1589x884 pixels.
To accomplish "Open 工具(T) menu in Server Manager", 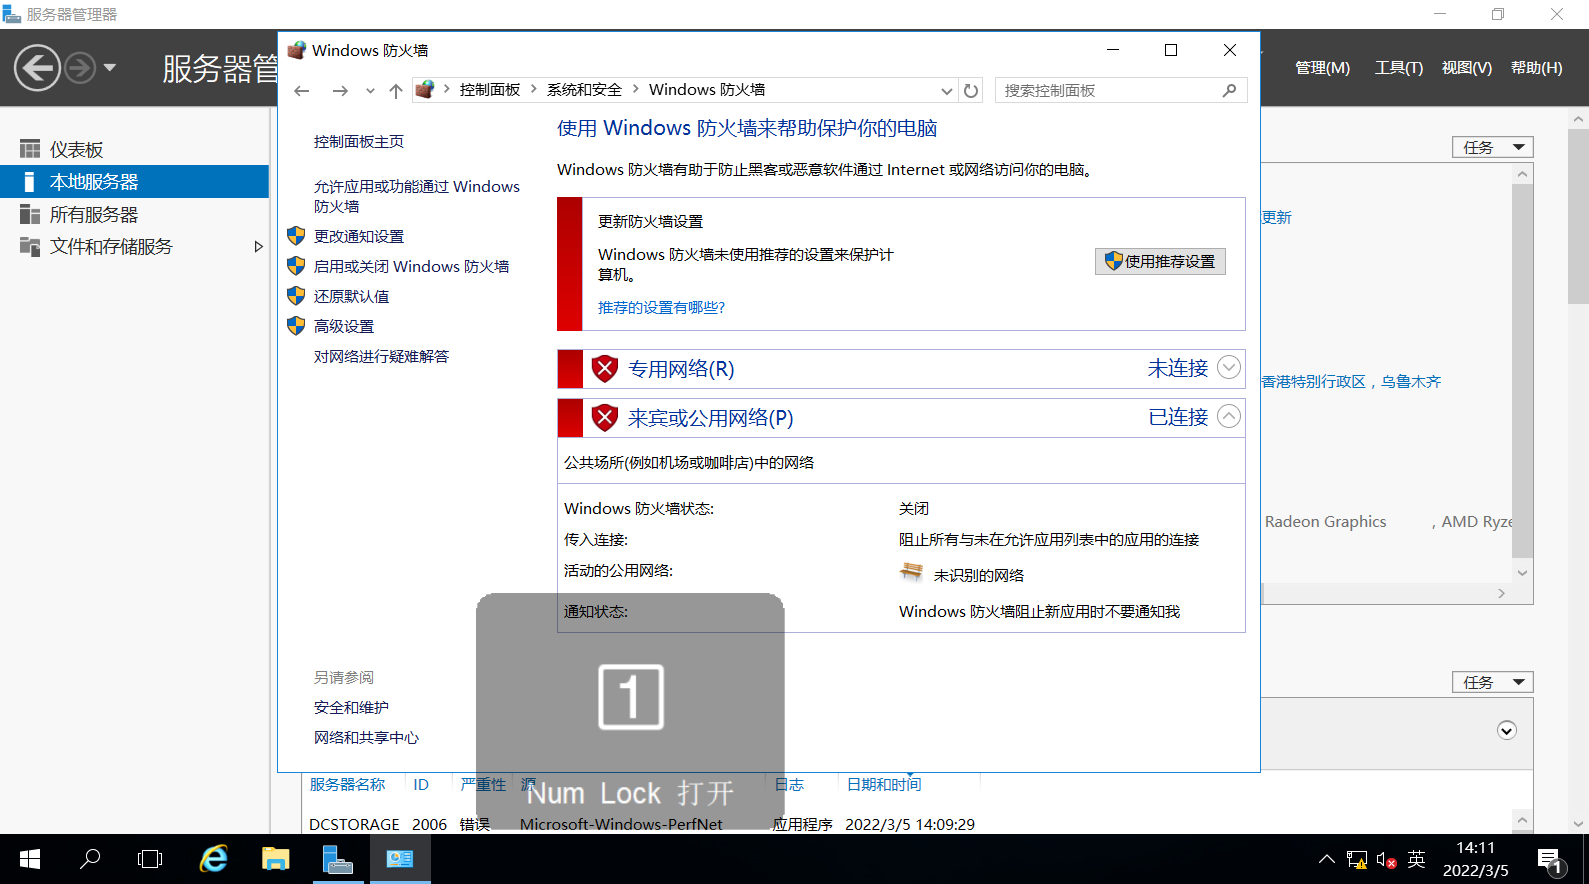I will (1398, 68).
